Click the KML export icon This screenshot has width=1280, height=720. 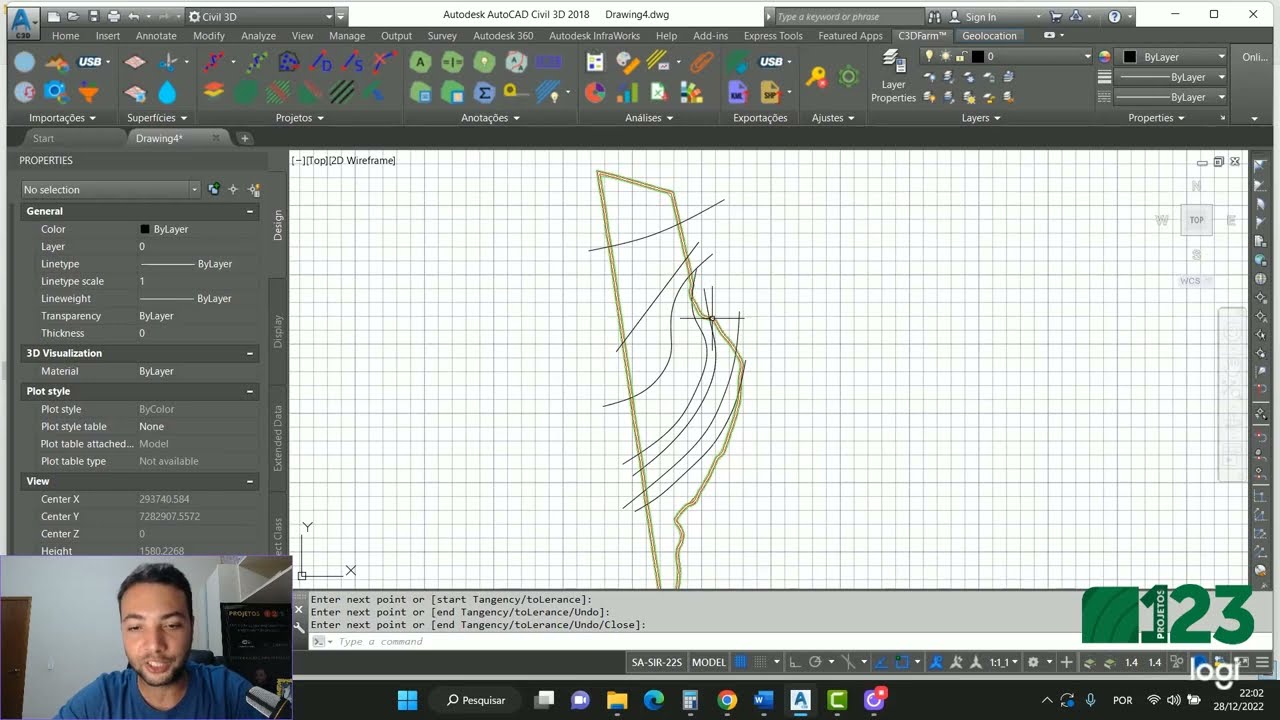738,93
